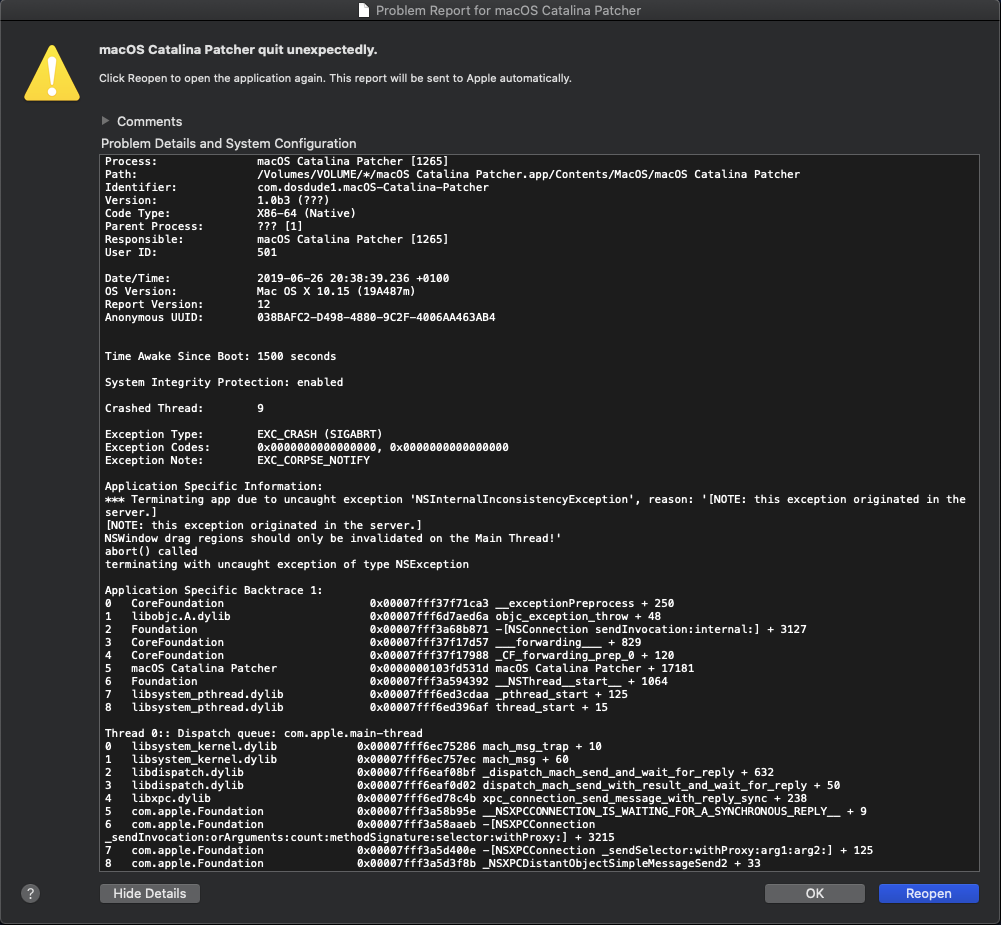This screenshot has width=1001, height=925.
Task: Click the mach_msg + 60 frame
Action: tap(336, 760)
